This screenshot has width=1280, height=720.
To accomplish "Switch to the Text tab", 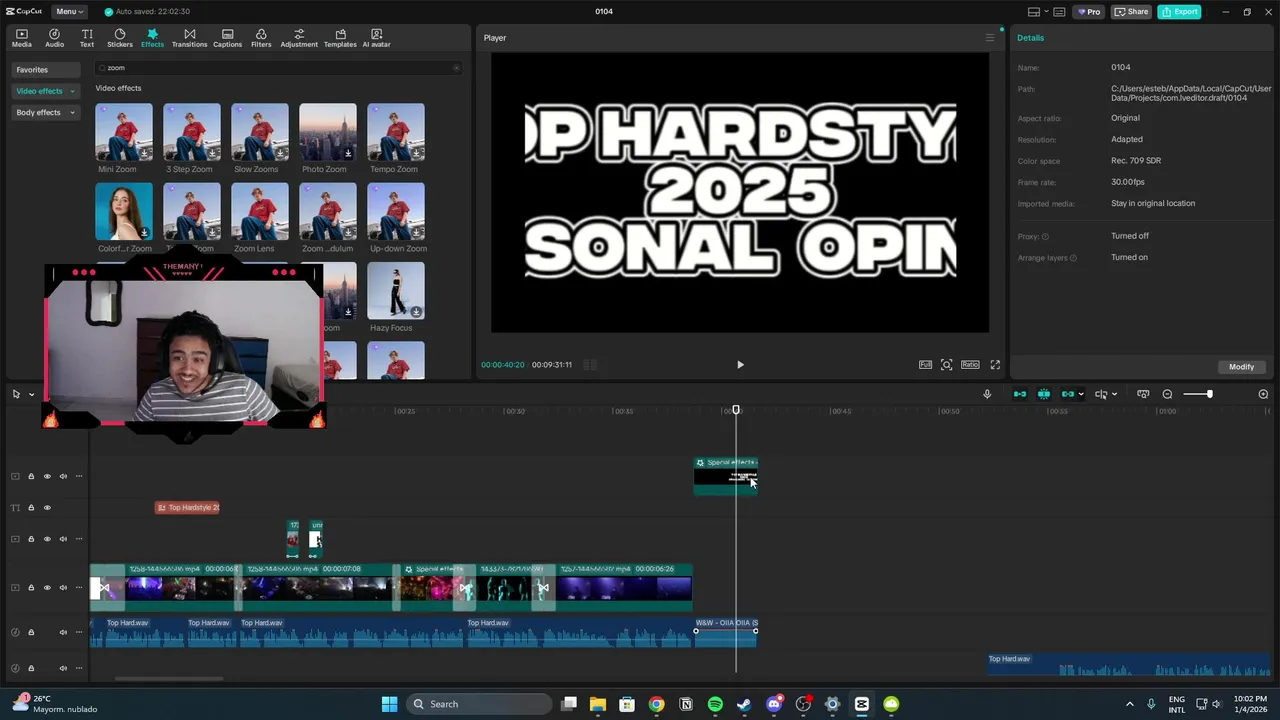I will 87,38.
